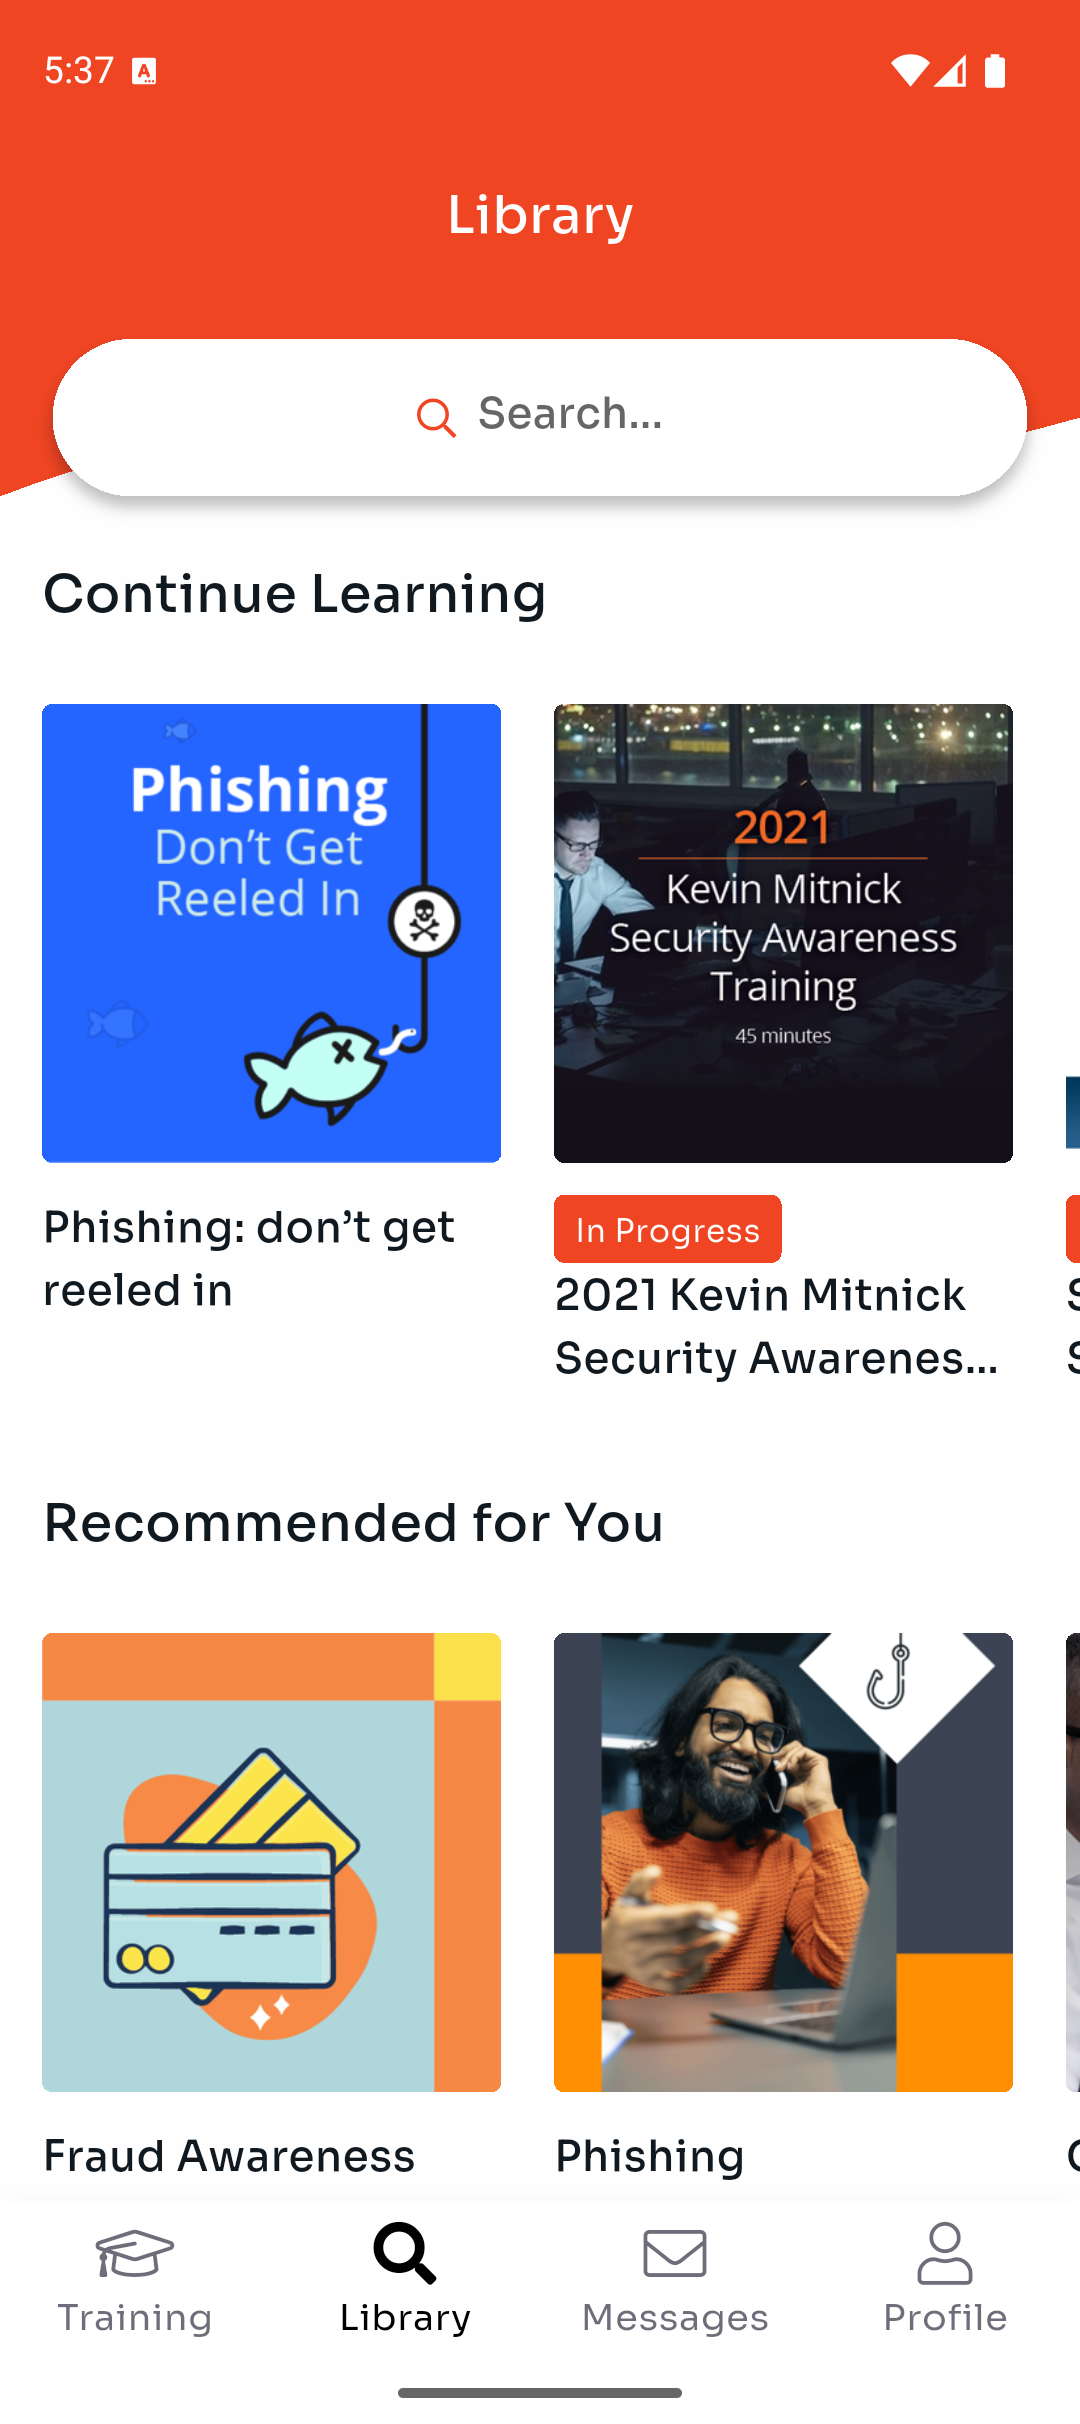
Task: Open the Messages envelope icon
Action: pos(675,2253)
